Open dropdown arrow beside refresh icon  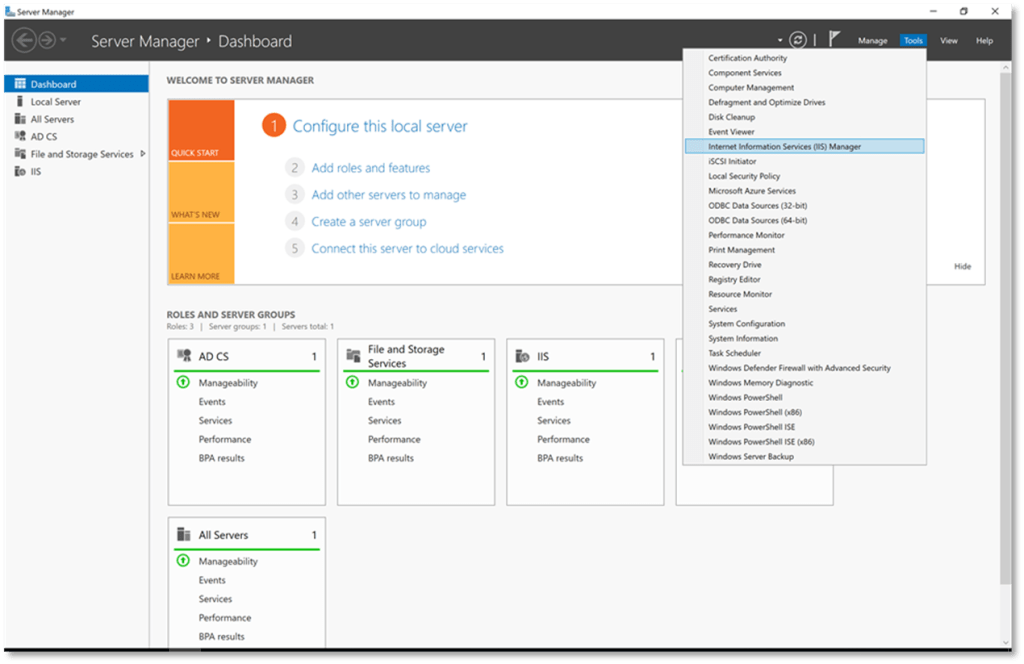tap(780, 41)
